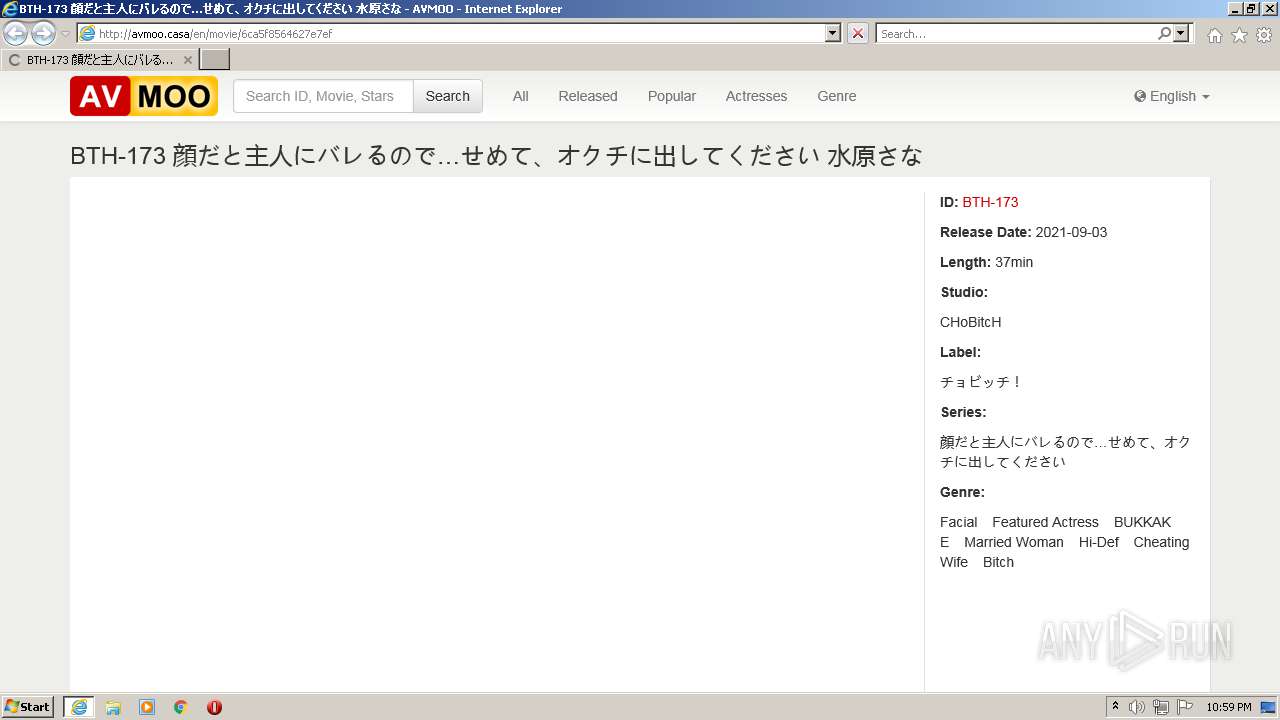
Task: Open the Windows Start button
Action: tap(28, 707)
